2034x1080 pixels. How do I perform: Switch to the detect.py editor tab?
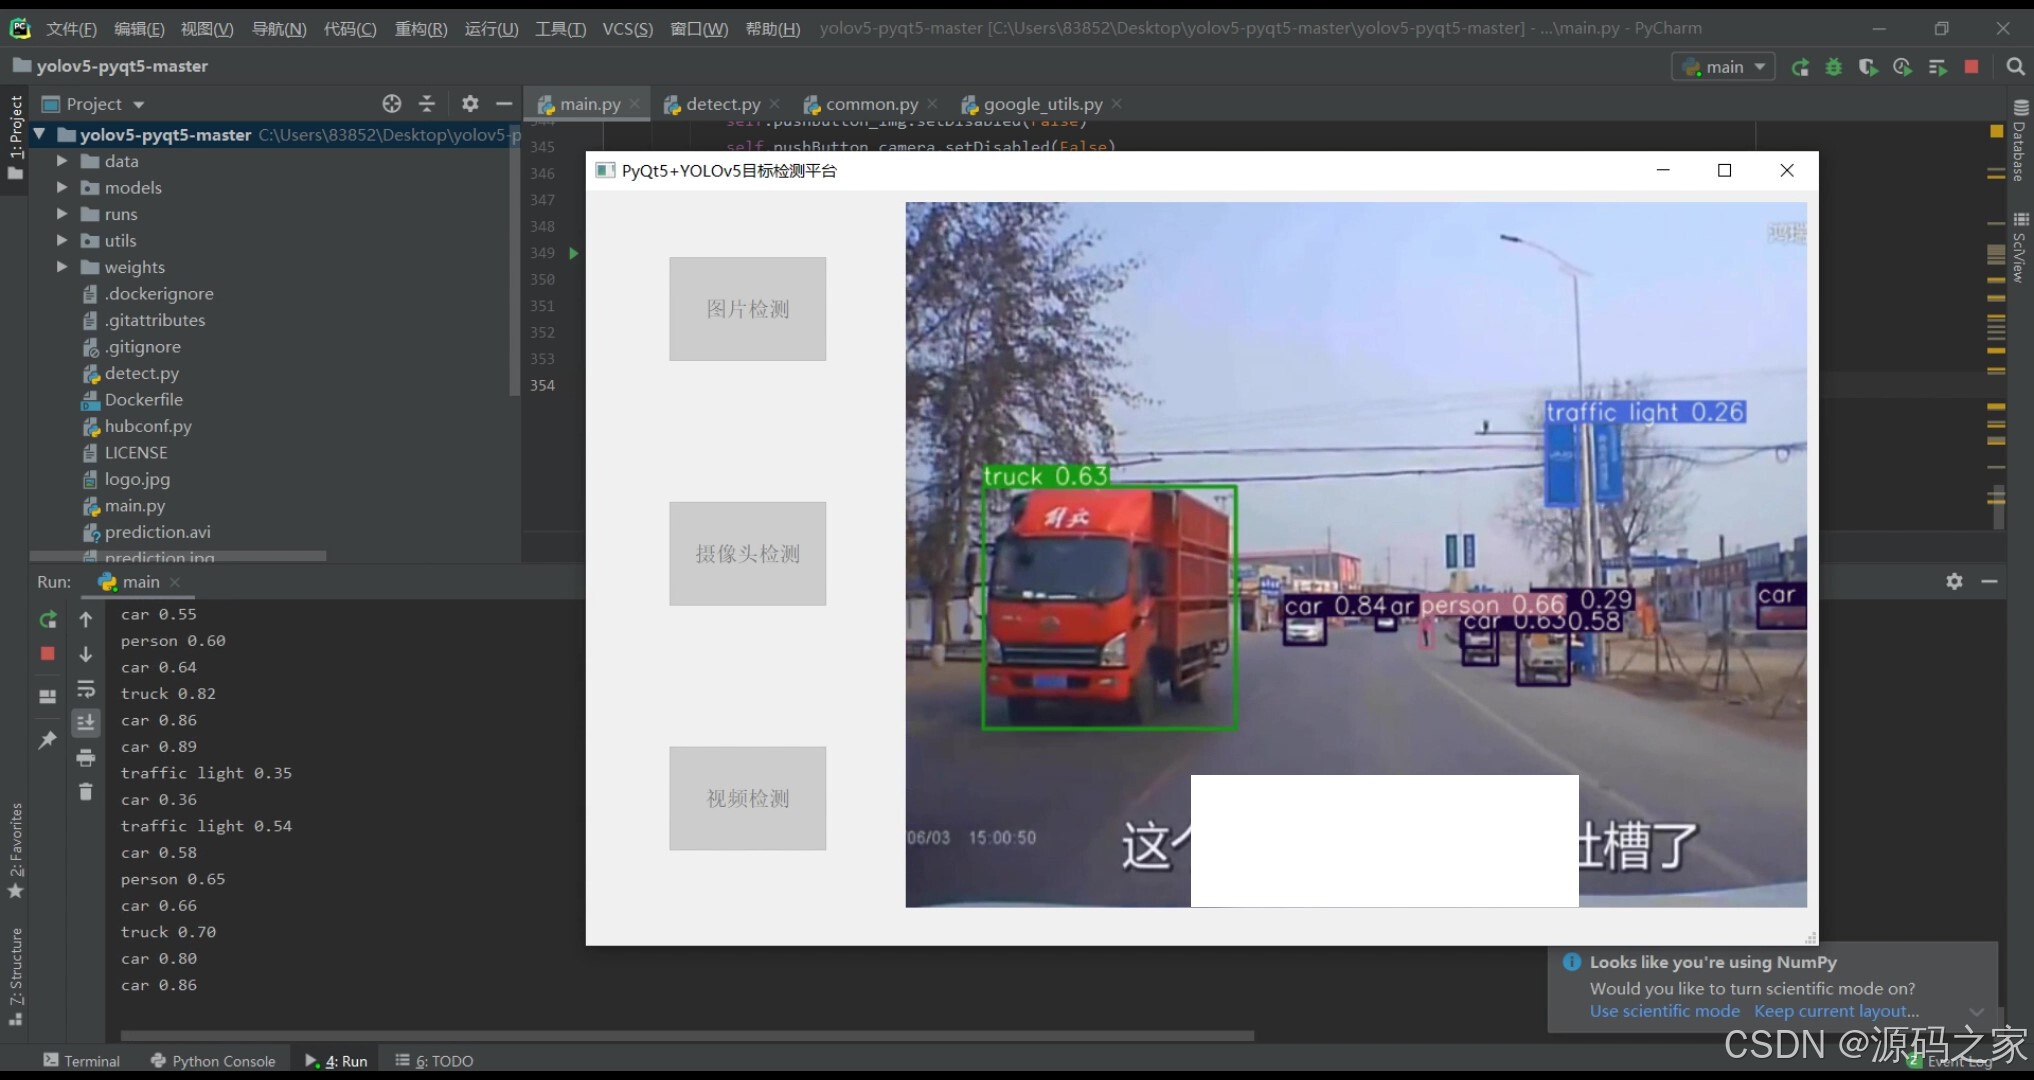coord(722,104)
